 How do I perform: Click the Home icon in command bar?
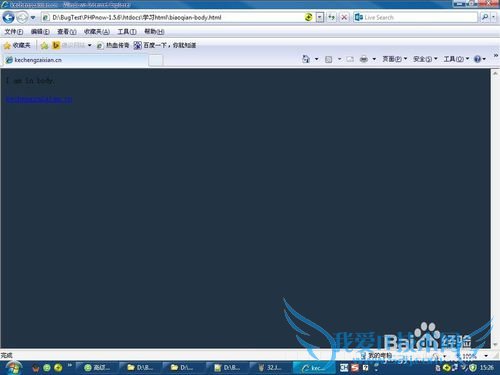pos(306,59)
